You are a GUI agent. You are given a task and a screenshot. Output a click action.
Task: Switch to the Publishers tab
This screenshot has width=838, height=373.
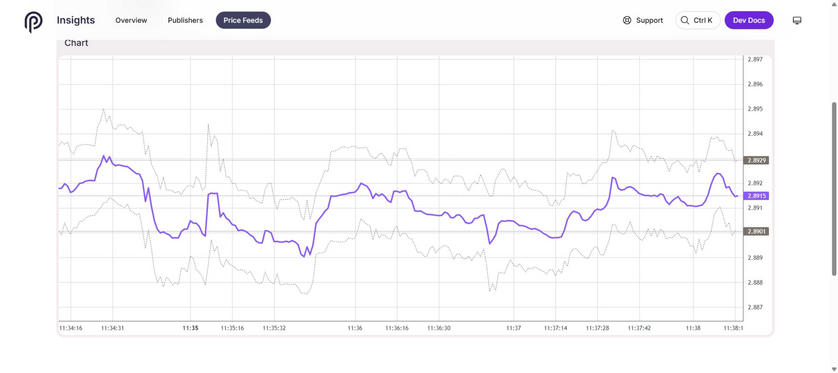[185, 20]
